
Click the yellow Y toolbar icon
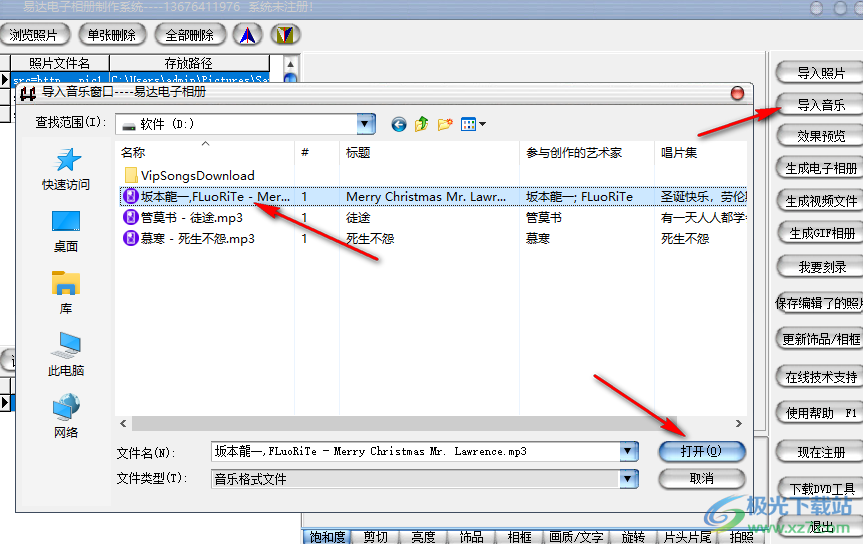(285, 35)
